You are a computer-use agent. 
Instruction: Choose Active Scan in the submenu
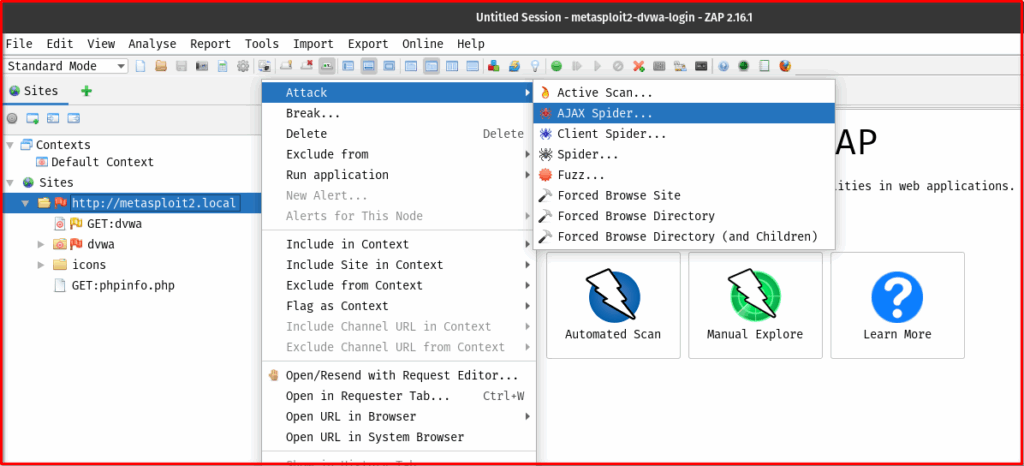click(x=684, y=93)
